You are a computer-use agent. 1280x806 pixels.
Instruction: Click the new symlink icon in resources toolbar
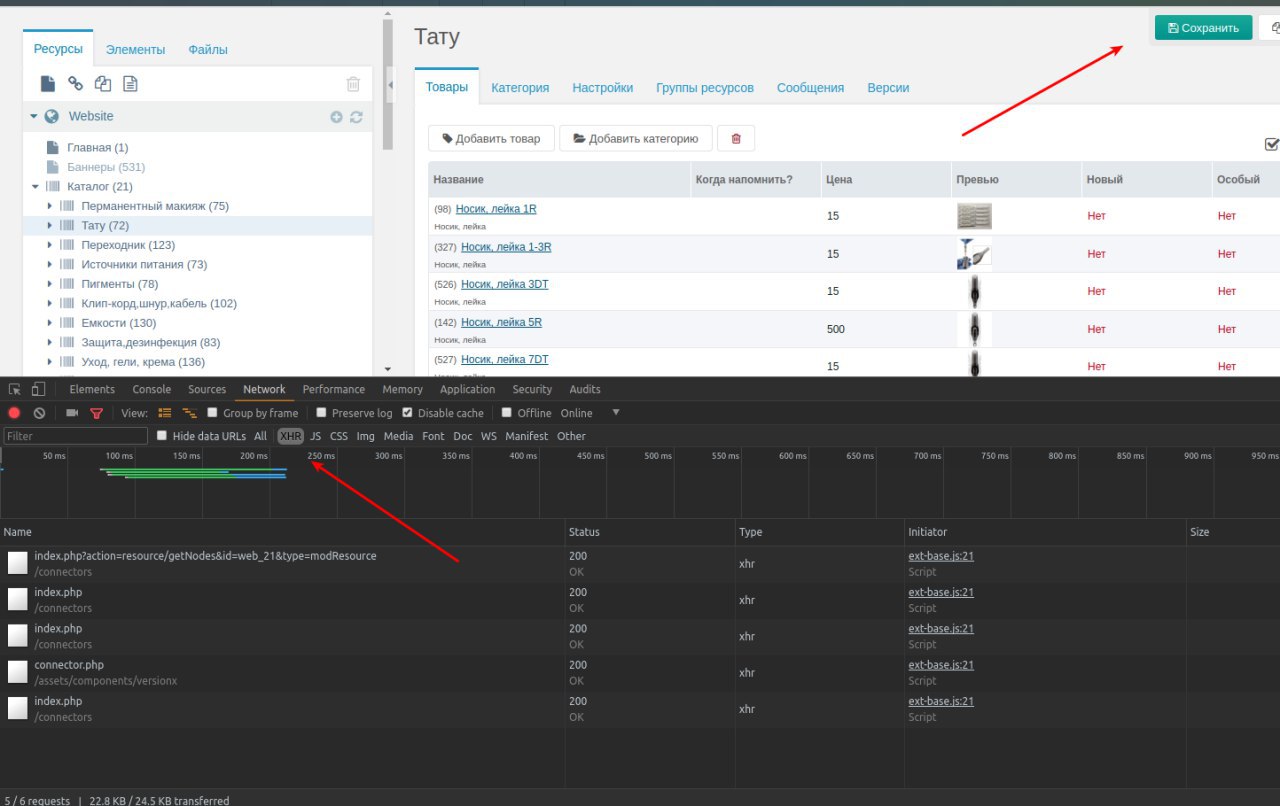tap(102, 84)
